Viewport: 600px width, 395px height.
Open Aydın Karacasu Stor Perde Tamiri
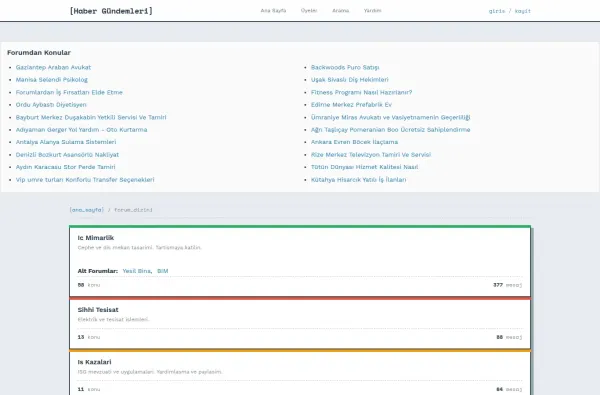pos(65,167)
